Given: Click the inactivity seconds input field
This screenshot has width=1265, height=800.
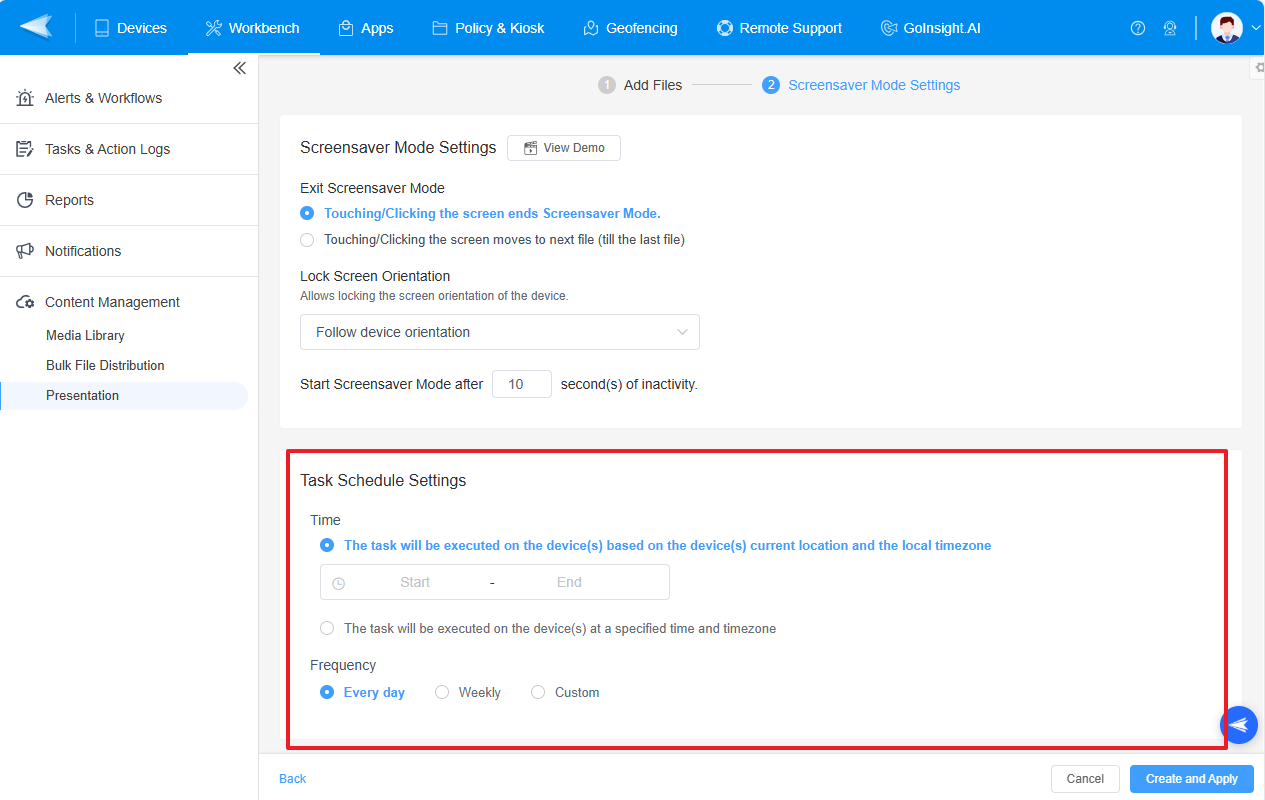Looking at the screenshot, I should pyautogui.click(x=521, y=383).
